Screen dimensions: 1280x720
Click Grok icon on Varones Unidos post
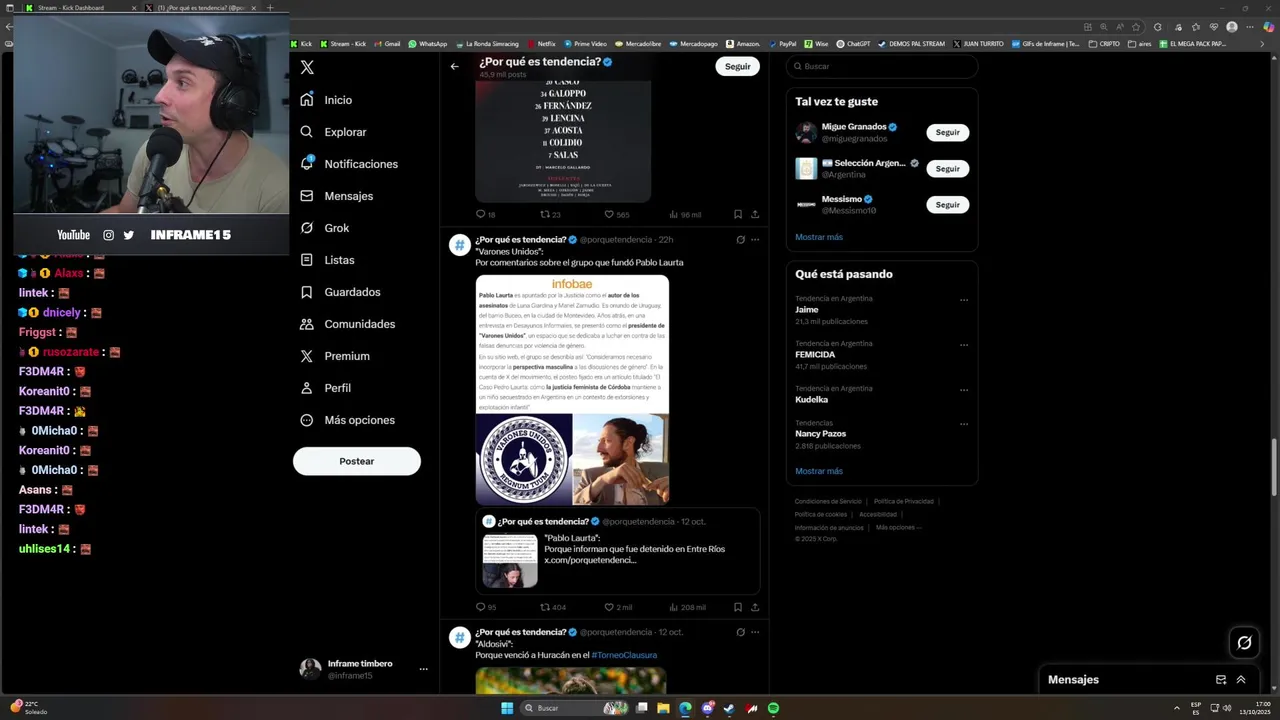(740, 240)
